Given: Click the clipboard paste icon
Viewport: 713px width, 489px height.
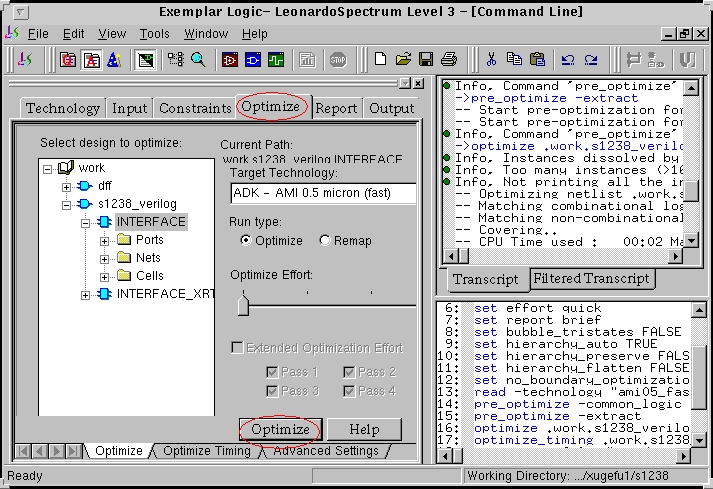Looking at the screenshot, I should coord(537,59).
